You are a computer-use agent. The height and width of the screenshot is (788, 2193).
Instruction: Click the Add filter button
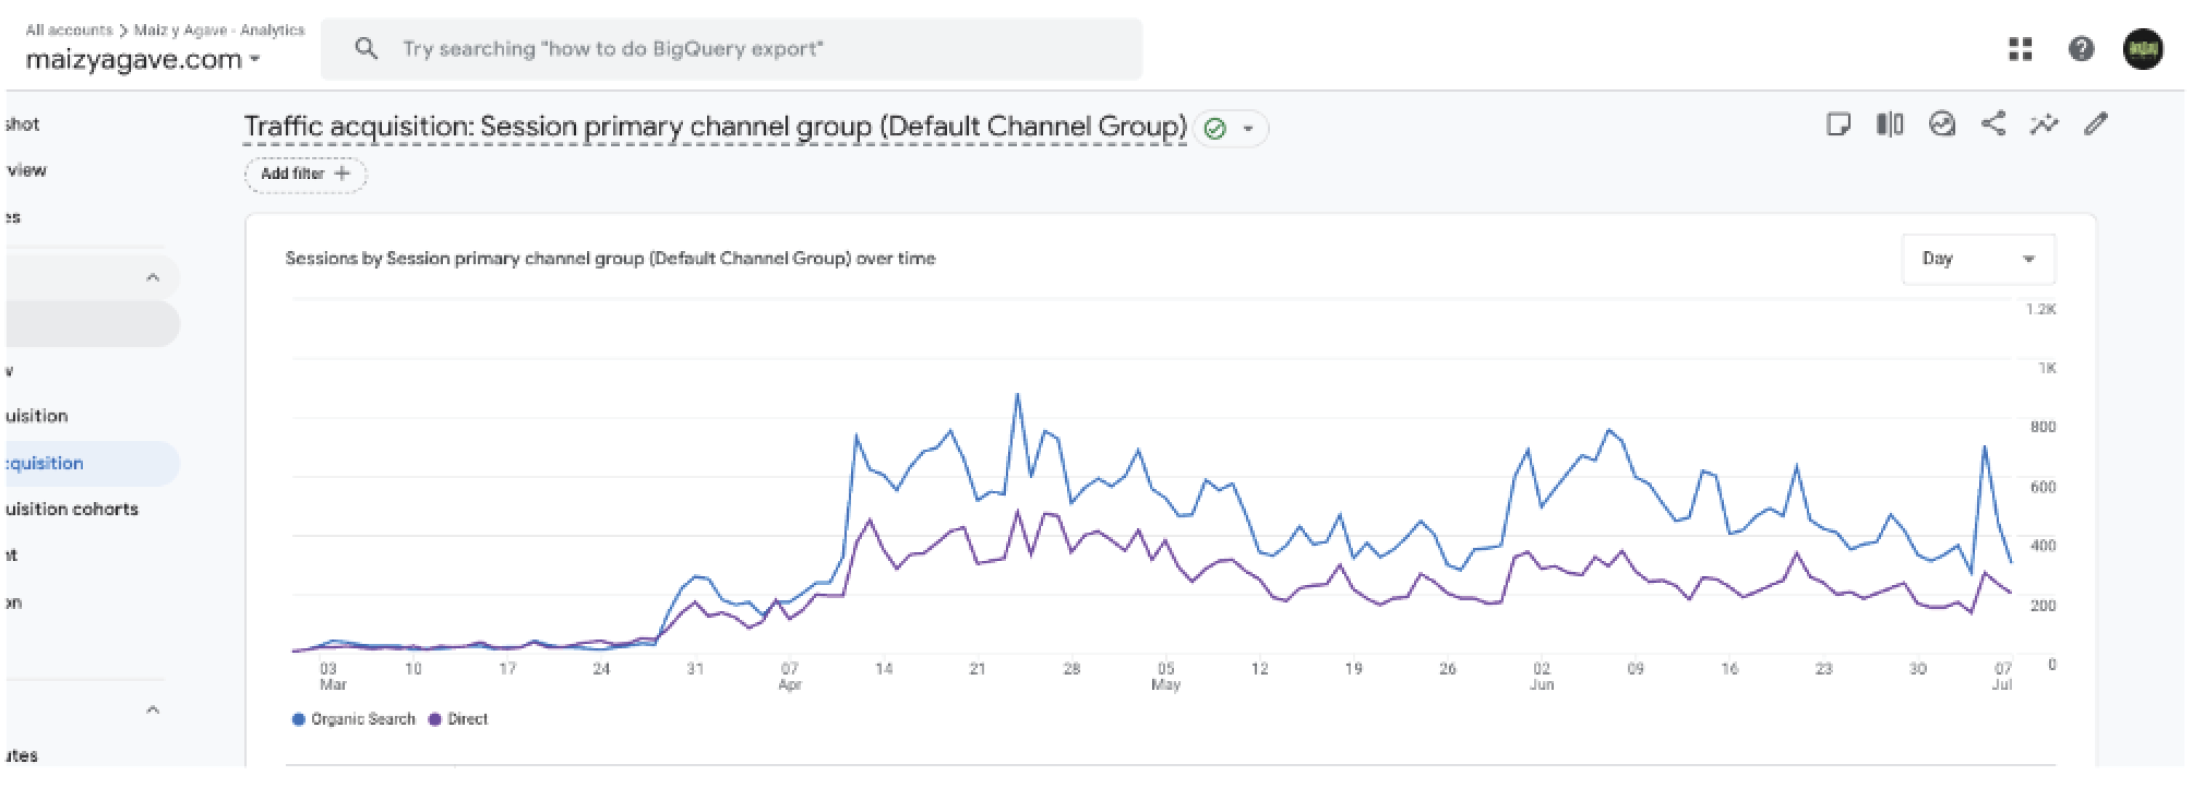[305, 174]
